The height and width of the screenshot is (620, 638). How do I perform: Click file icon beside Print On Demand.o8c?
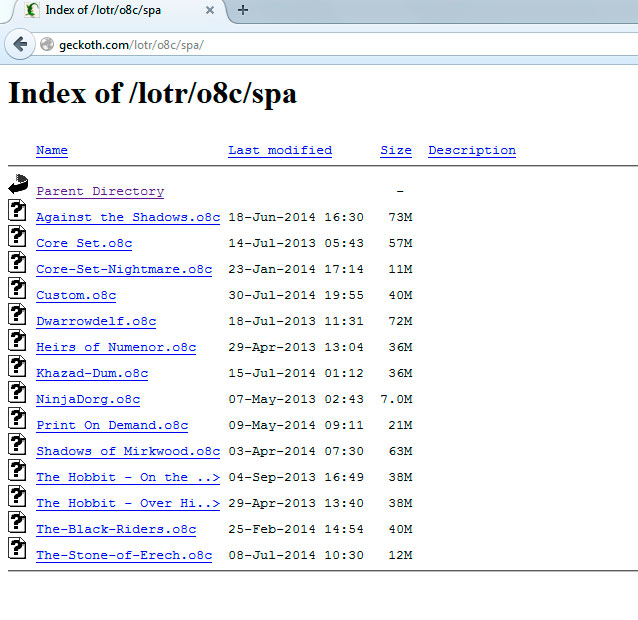pos(17,418)
